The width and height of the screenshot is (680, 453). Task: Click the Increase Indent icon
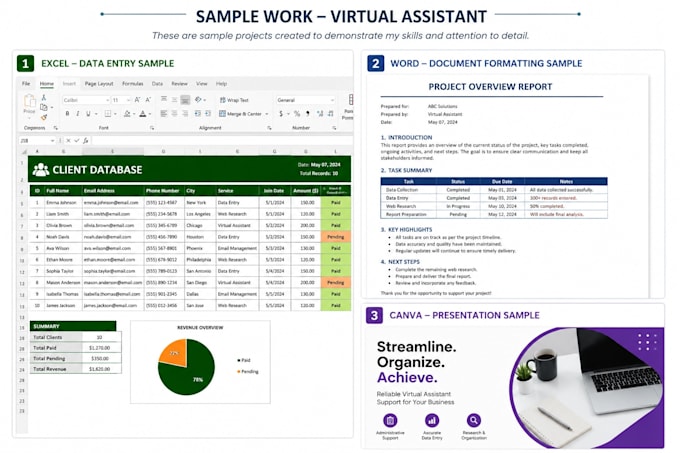coord(208,114)
